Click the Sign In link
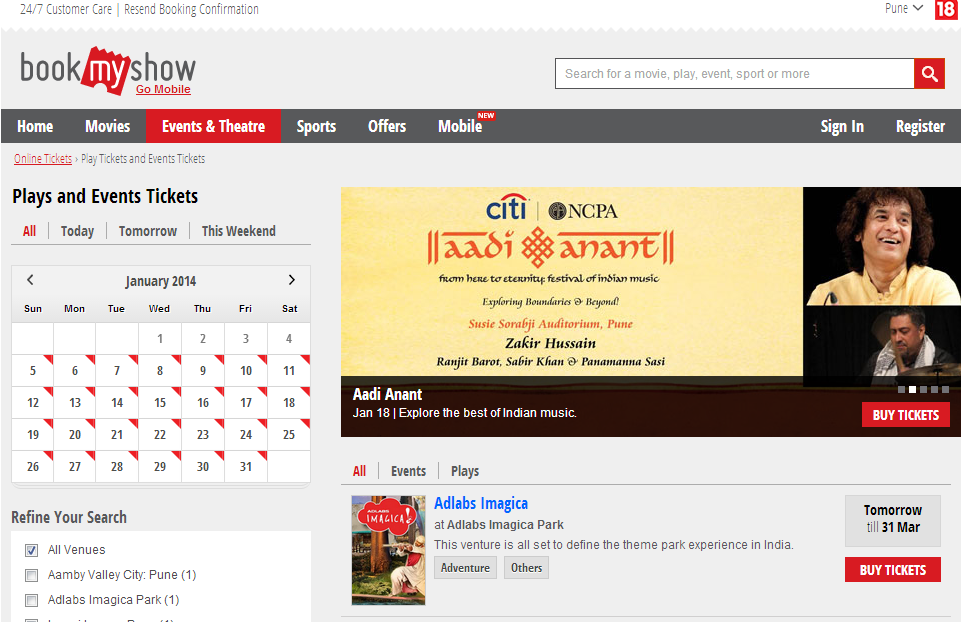 click(842, 126)
